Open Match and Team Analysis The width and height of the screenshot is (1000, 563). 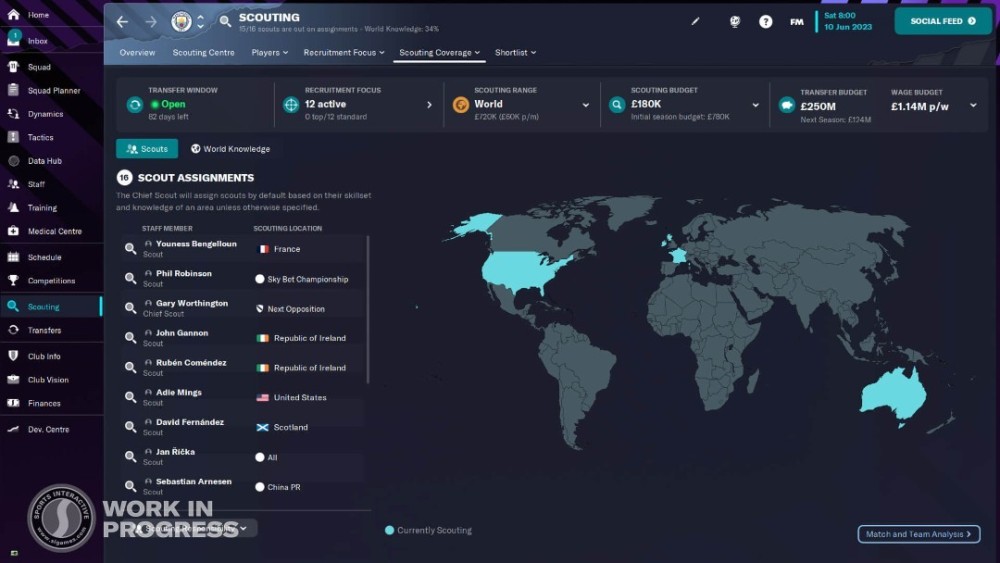coord(918,534)
